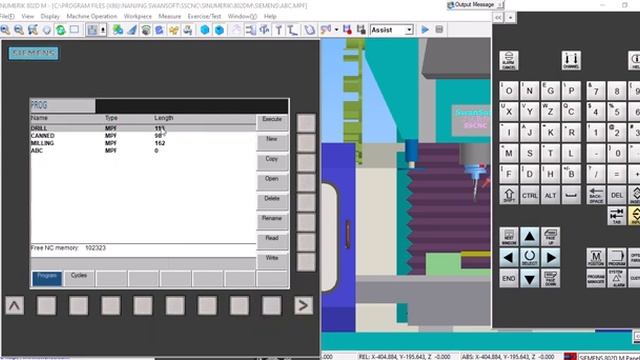
Task: Click the circular Select key
Action: pyautogui.click(x=529, y=258)
